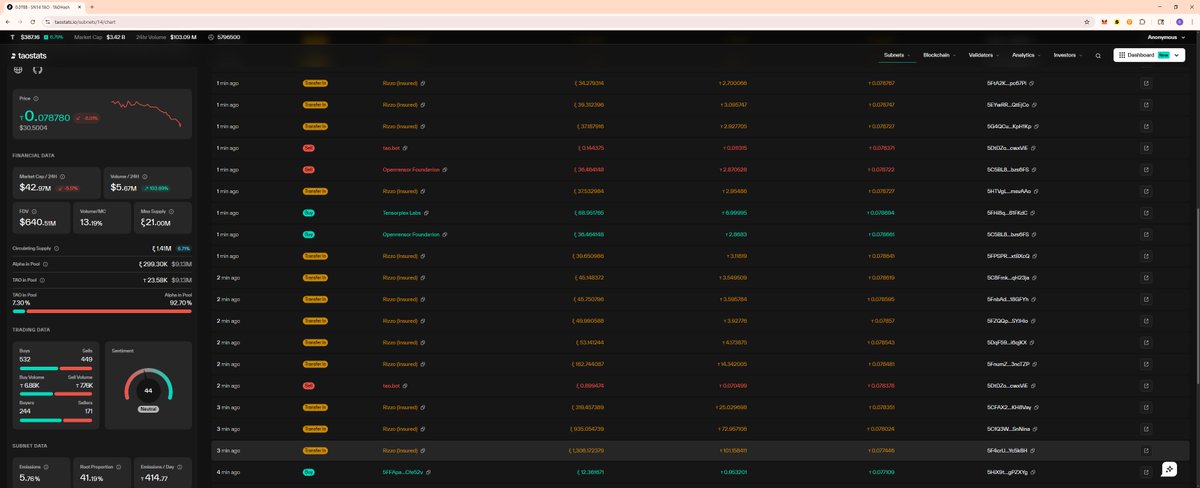Open the Anonymous account dropdown
This screenshot has width=1200, height=488.
[1166, 37]
